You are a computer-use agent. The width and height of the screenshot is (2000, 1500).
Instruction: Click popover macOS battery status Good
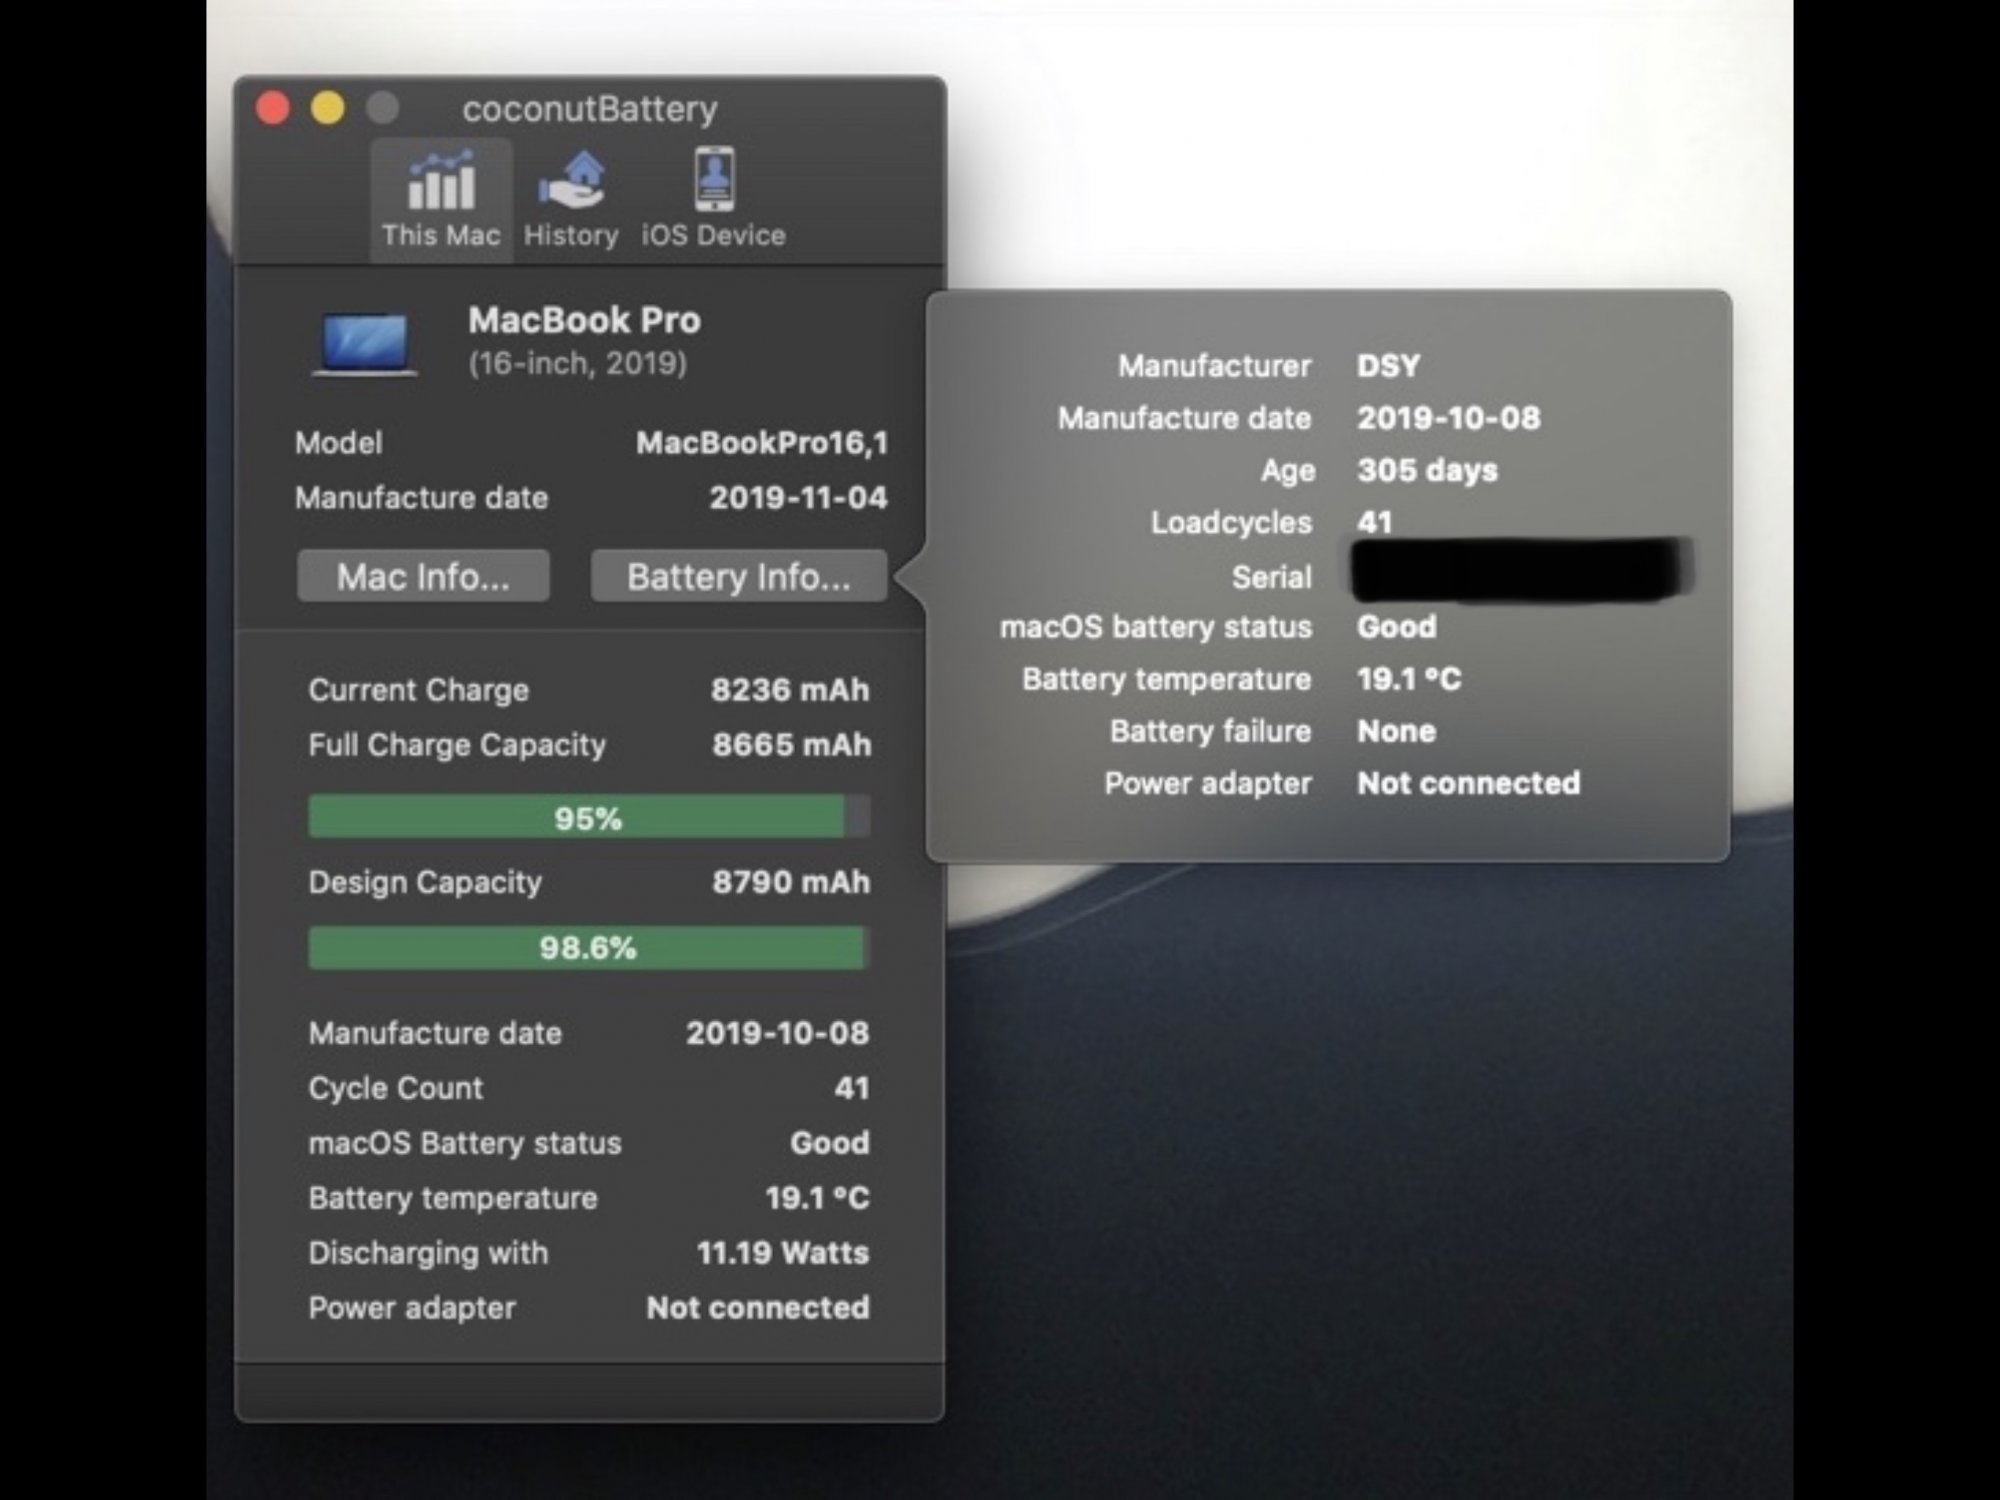(x=1396, y=627)
